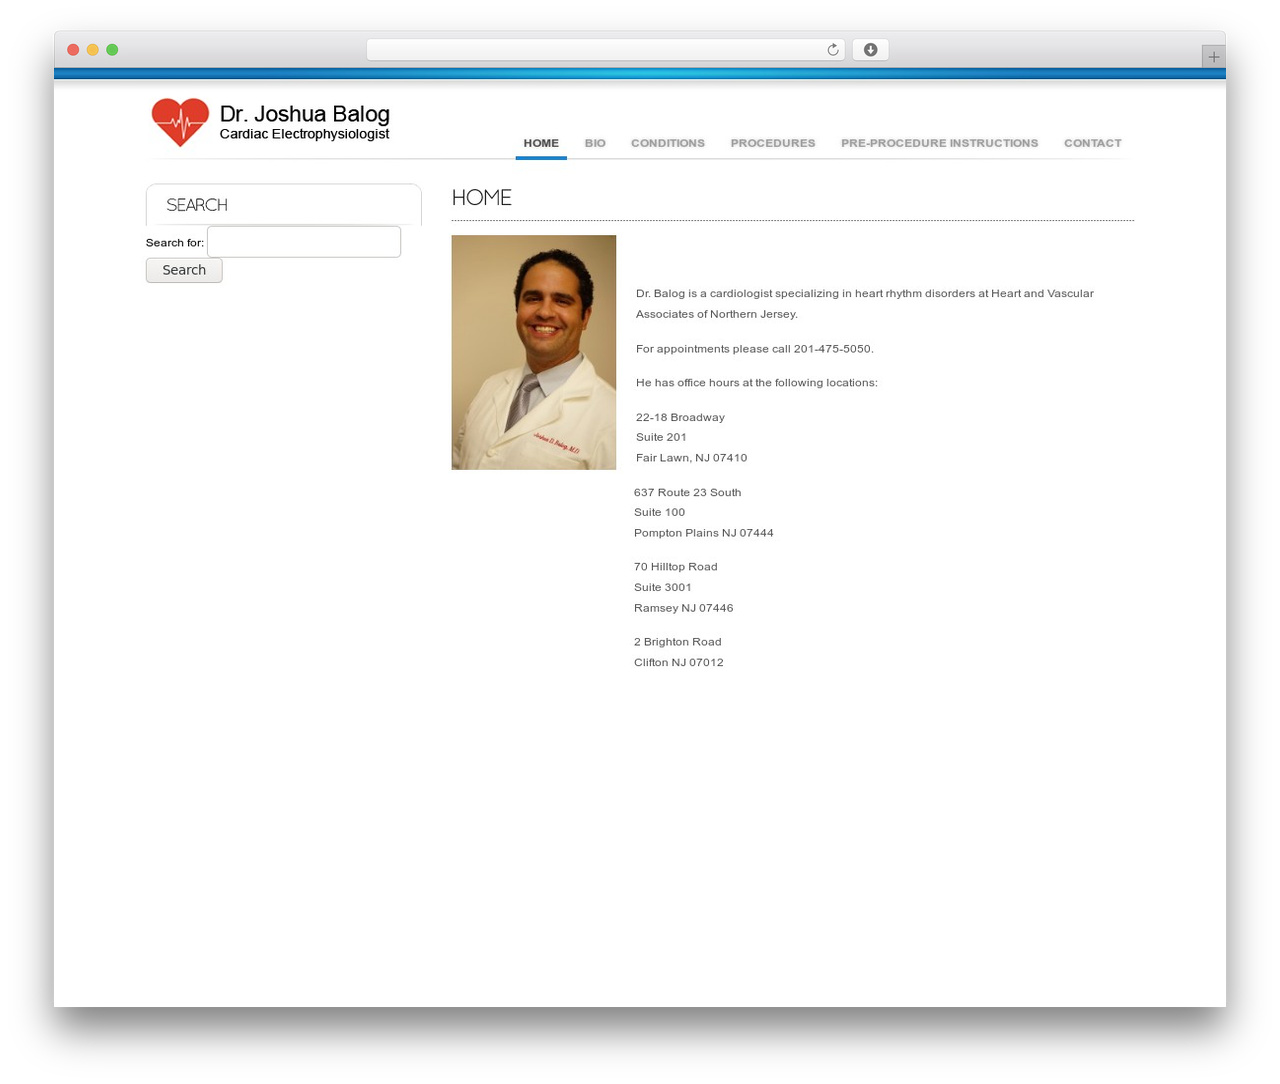
Task: Open downloads via the arrow icon
Action: [x=870, y=50]
